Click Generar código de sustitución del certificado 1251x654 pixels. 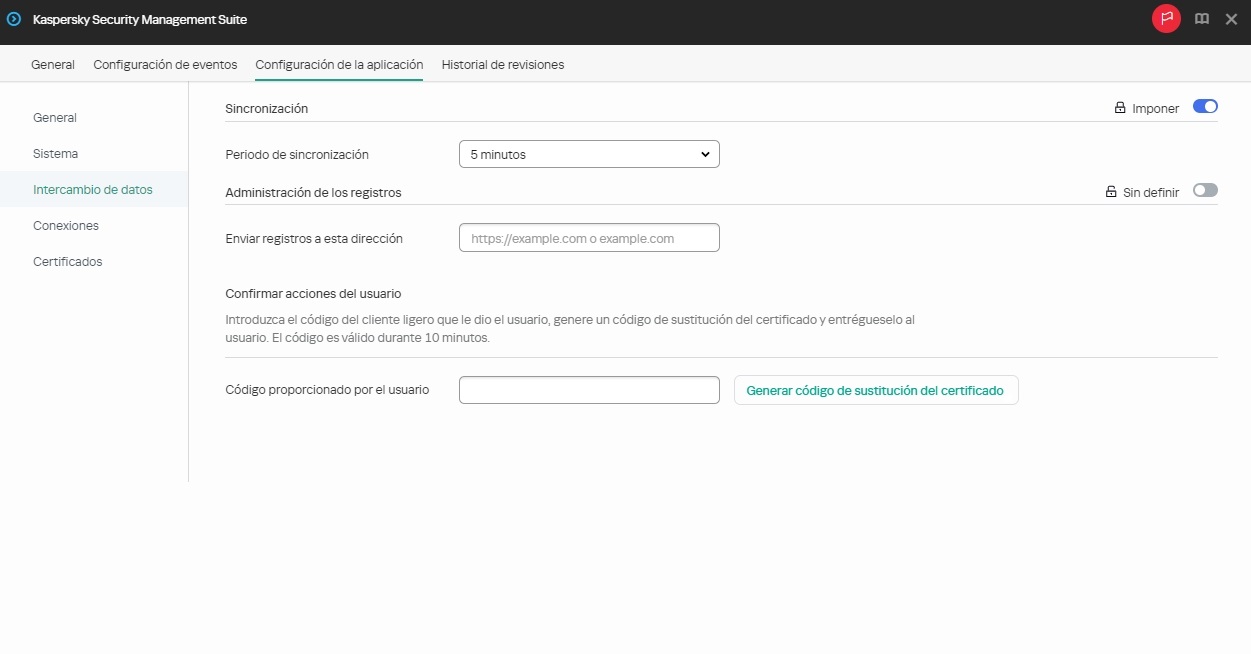click(x=875, y=390)
